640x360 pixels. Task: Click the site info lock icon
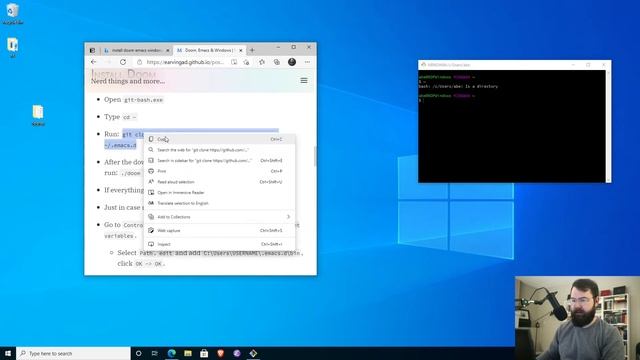pos(139,62)
